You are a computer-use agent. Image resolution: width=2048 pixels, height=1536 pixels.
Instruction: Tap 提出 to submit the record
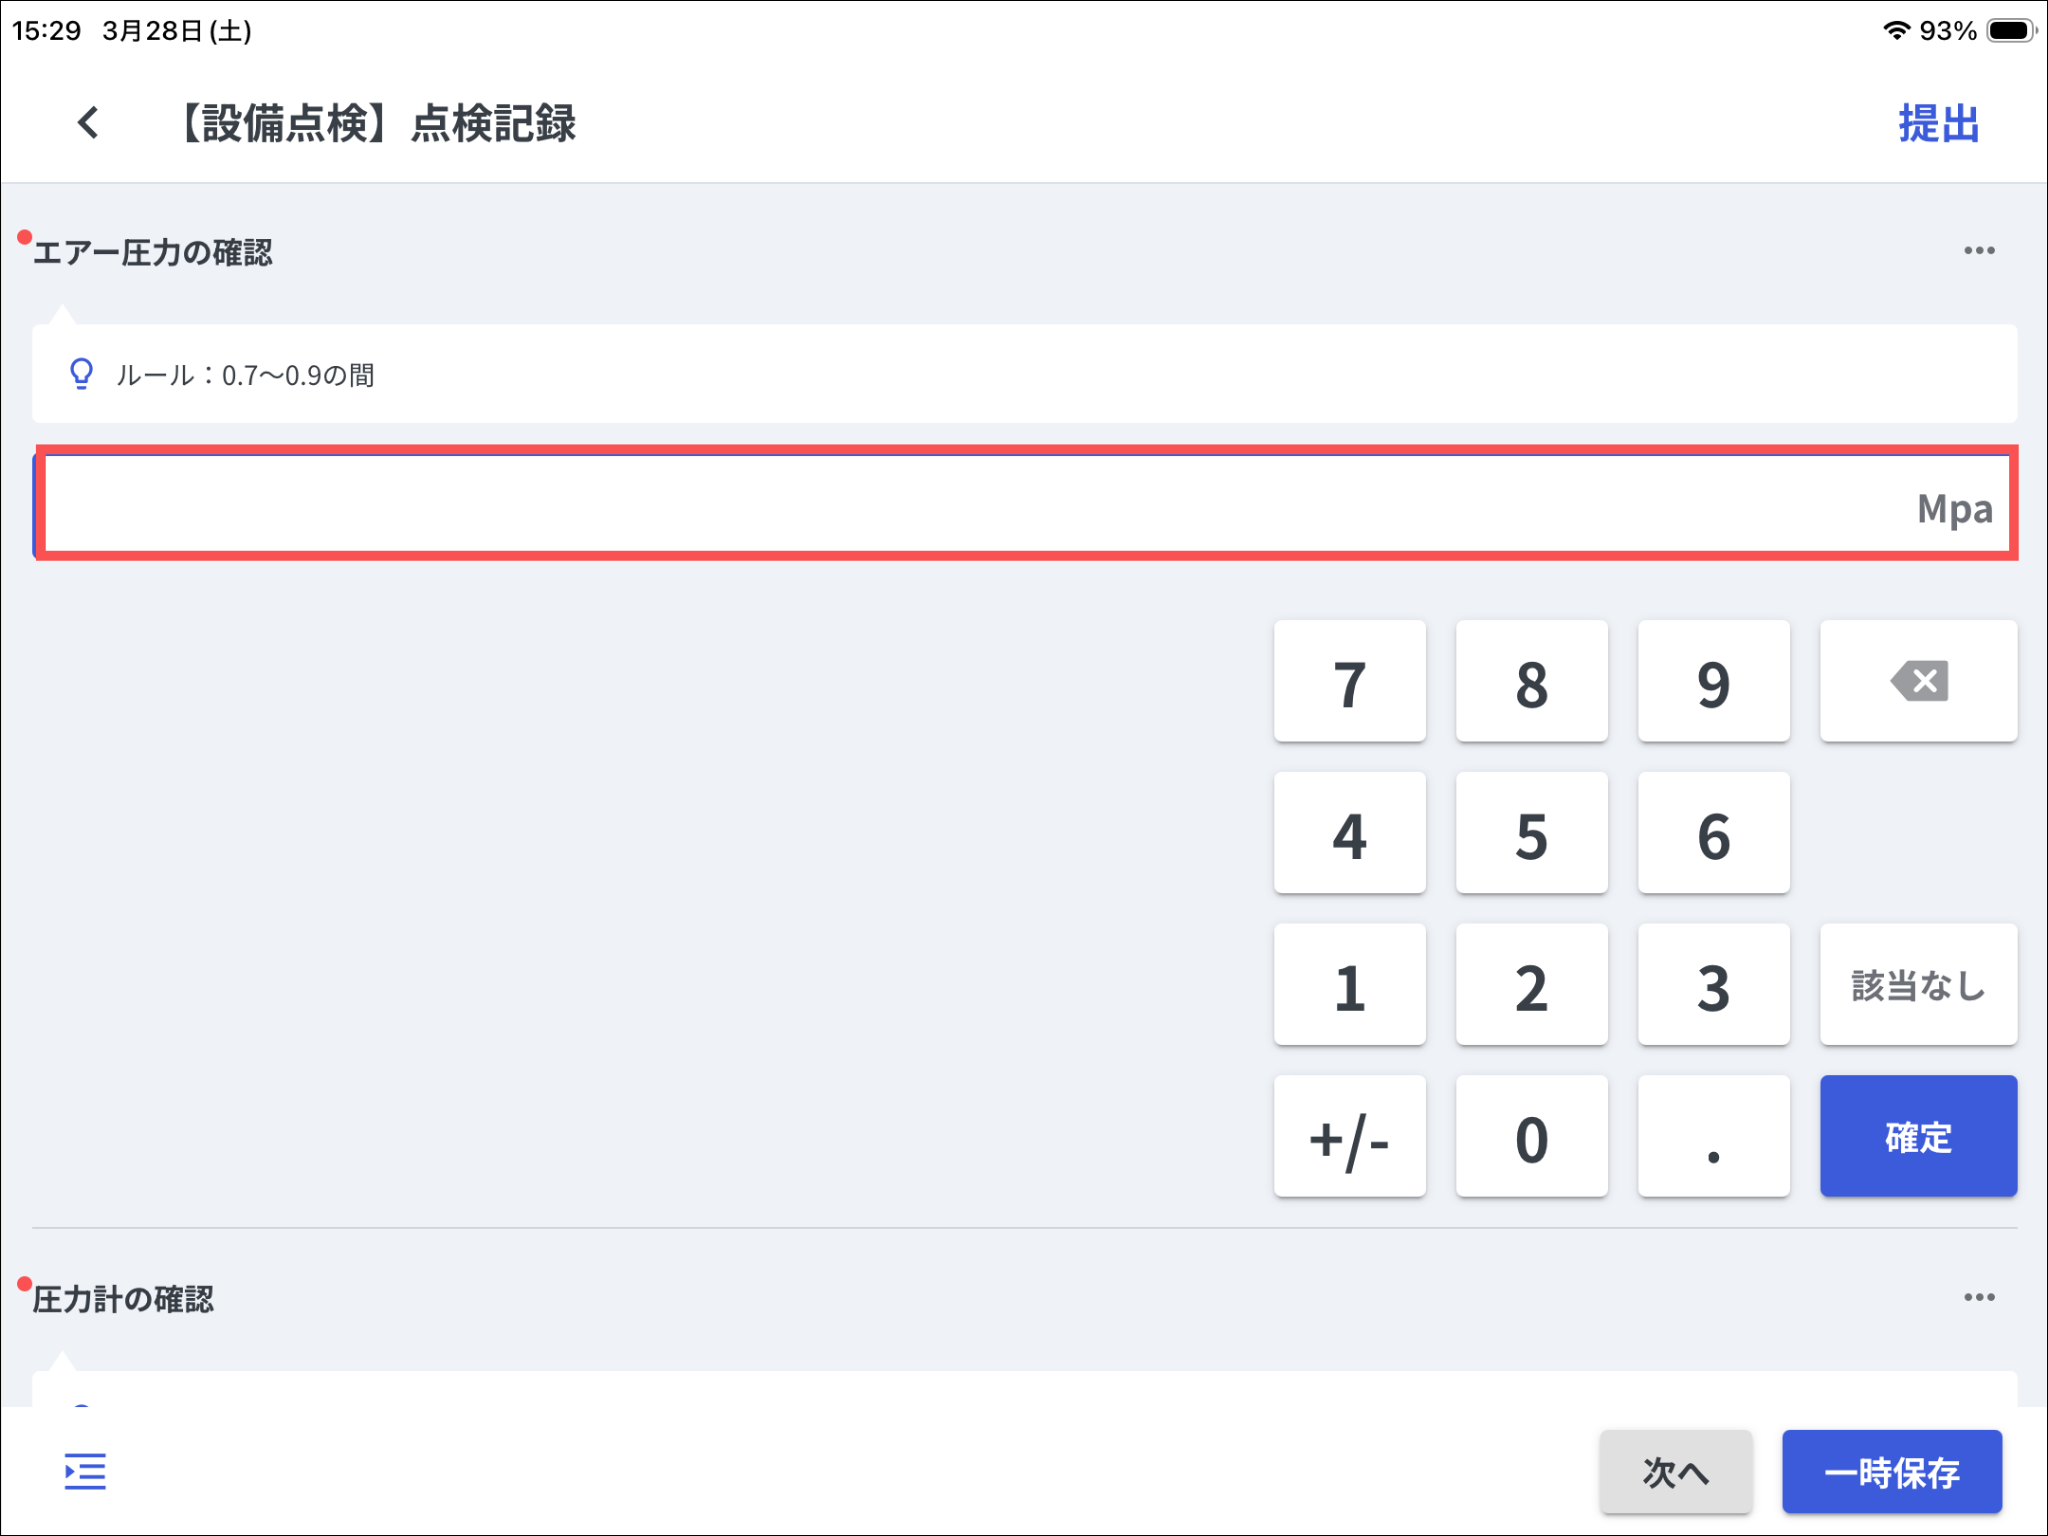(x=1938, y=124)
